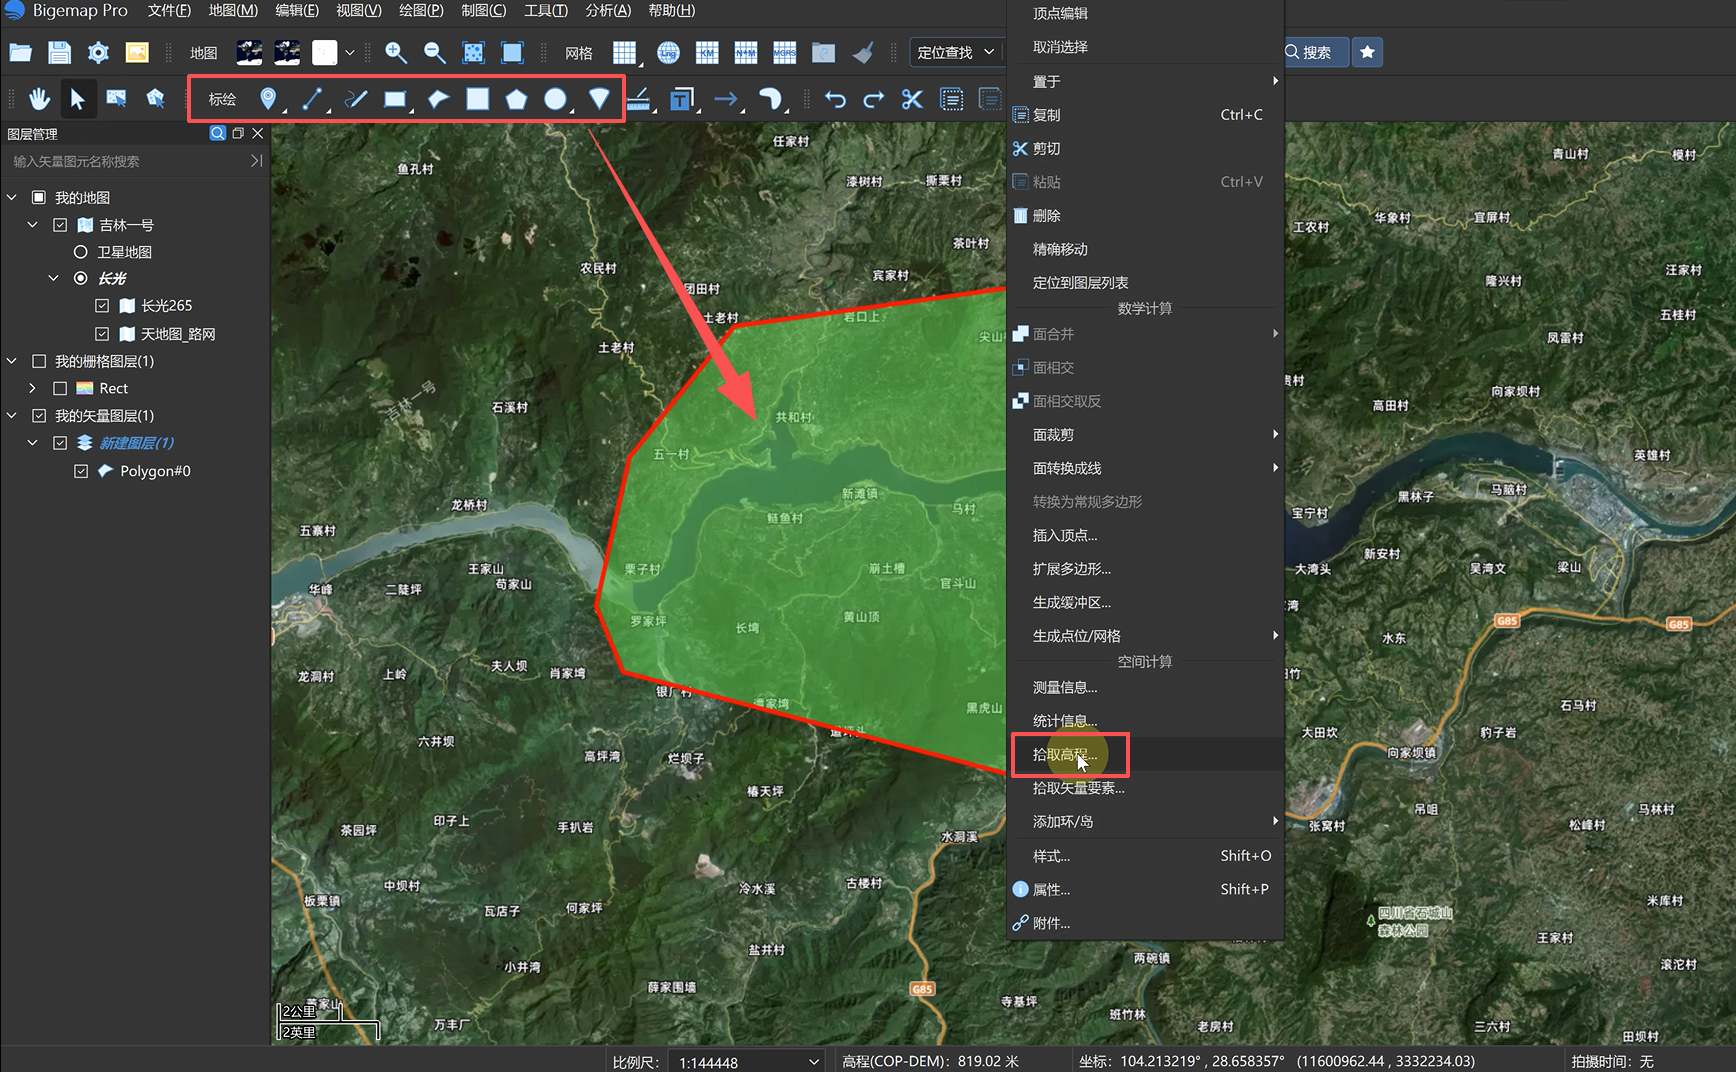
Task: Select the line drawing tool
Action: tap(312, 99)
